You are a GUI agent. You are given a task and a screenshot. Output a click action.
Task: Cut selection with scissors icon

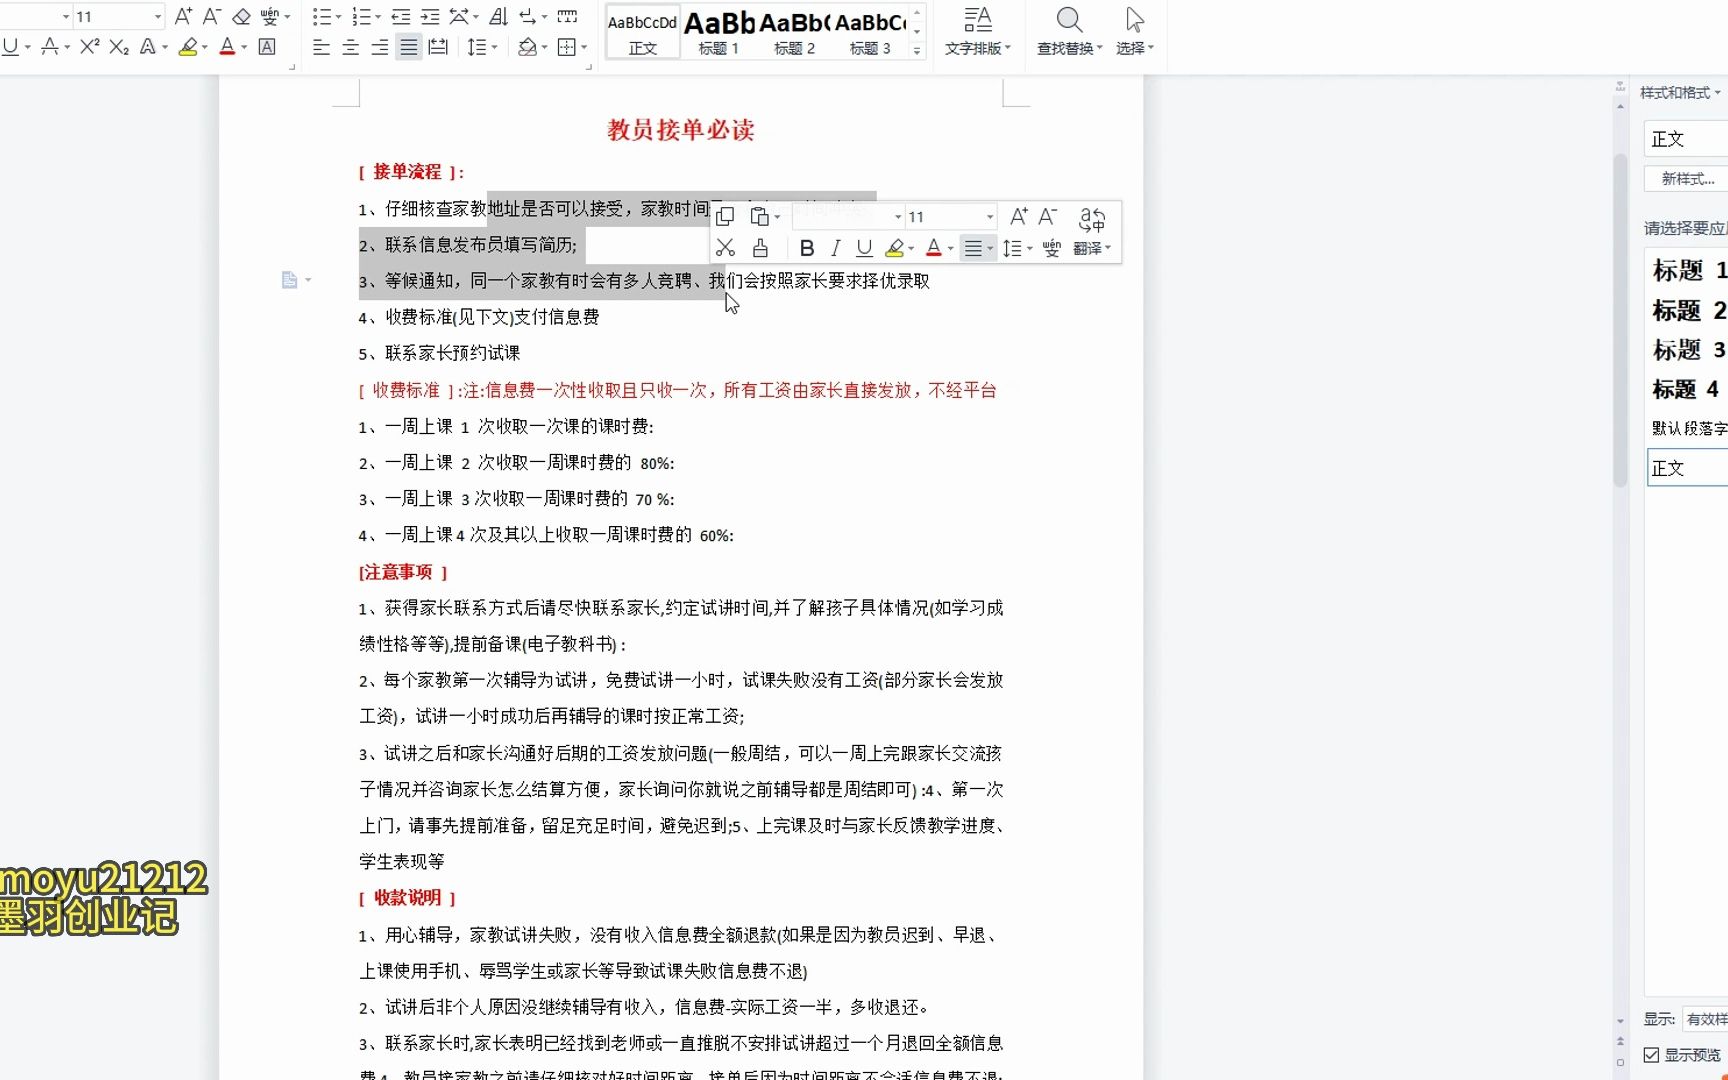(725, 248)
